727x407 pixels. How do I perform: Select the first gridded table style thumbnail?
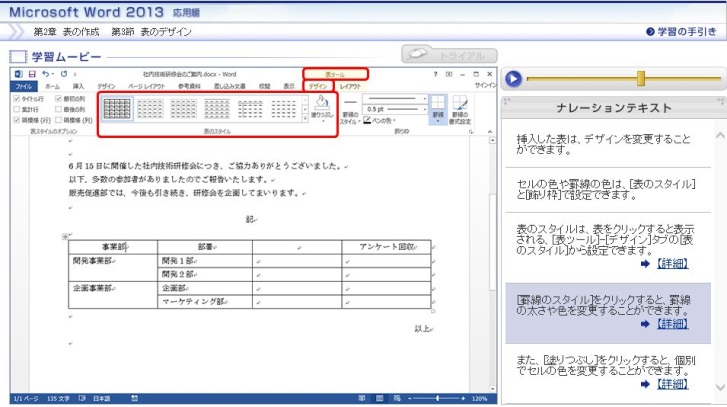pyautogui.click(x=117, y=109)
